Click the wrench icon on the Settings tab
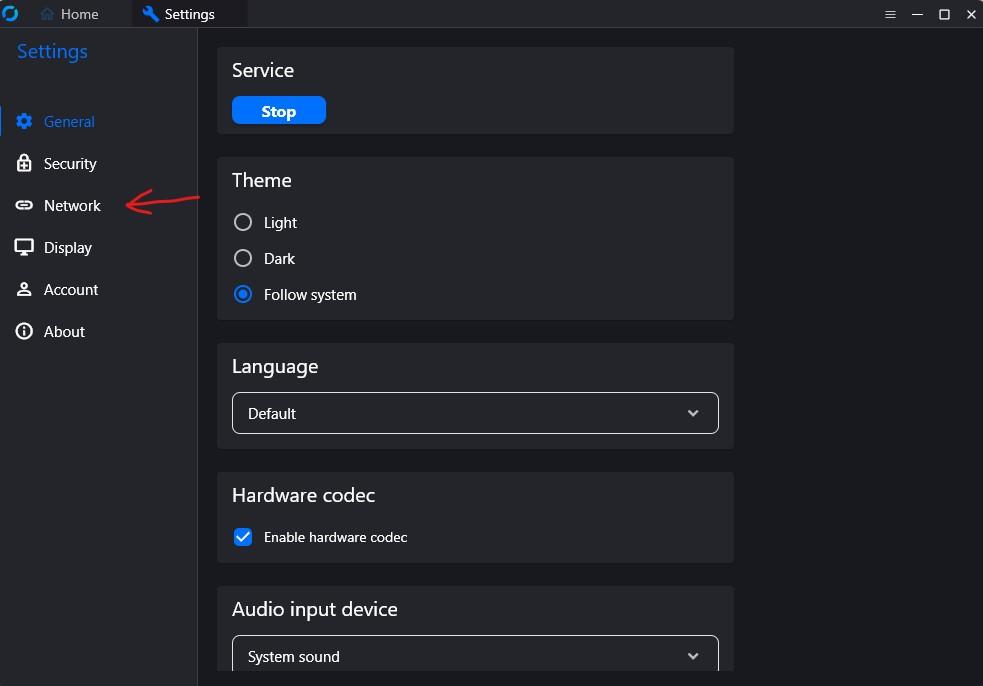Screen dimensions: 983x686 coord(150,14)
